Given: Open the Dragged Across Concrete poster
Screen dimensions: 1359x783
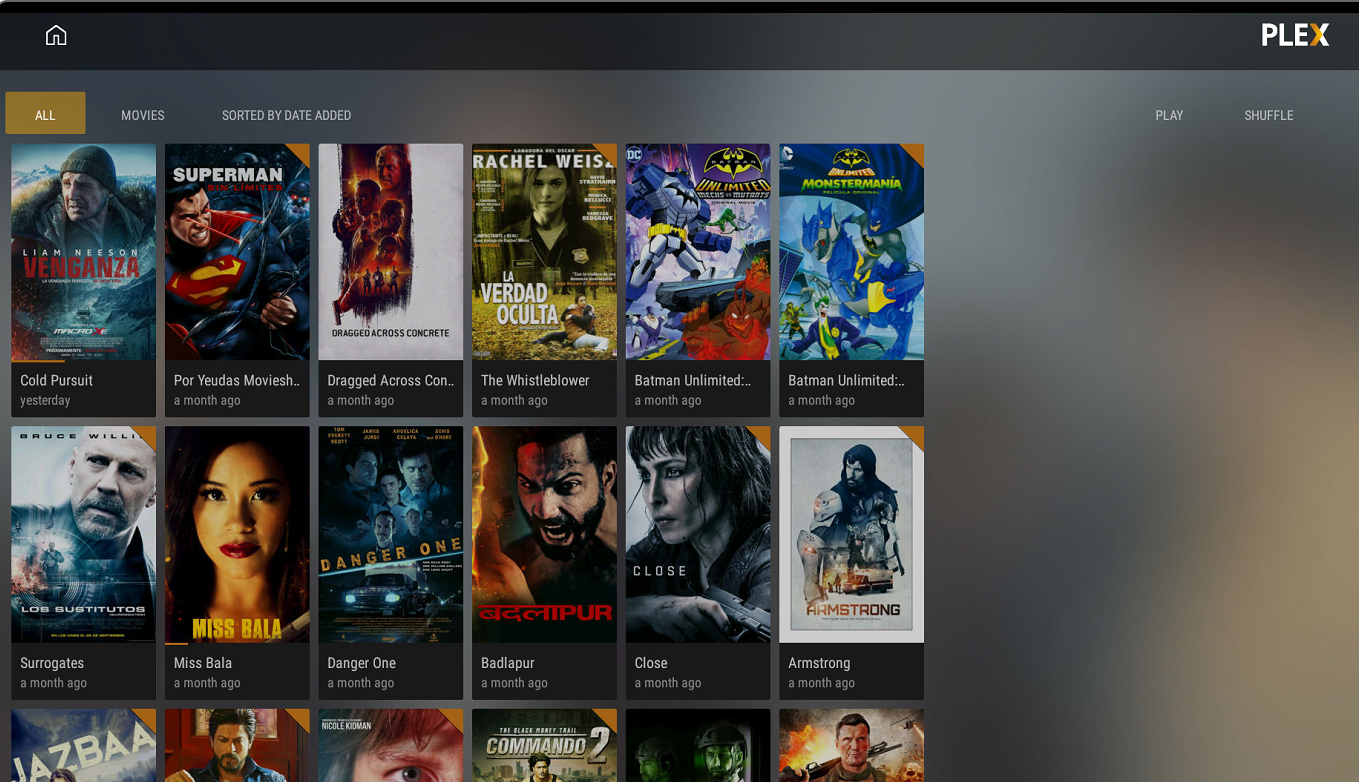Looking at the screenshot, I should click(391, 252).
